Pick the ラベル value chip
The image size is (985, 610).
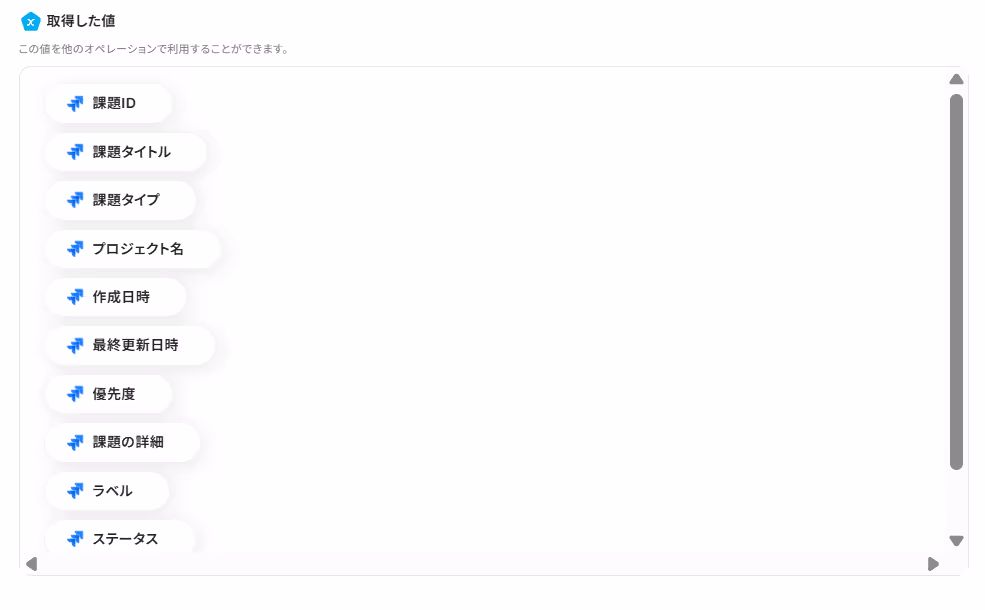(107, 491)
